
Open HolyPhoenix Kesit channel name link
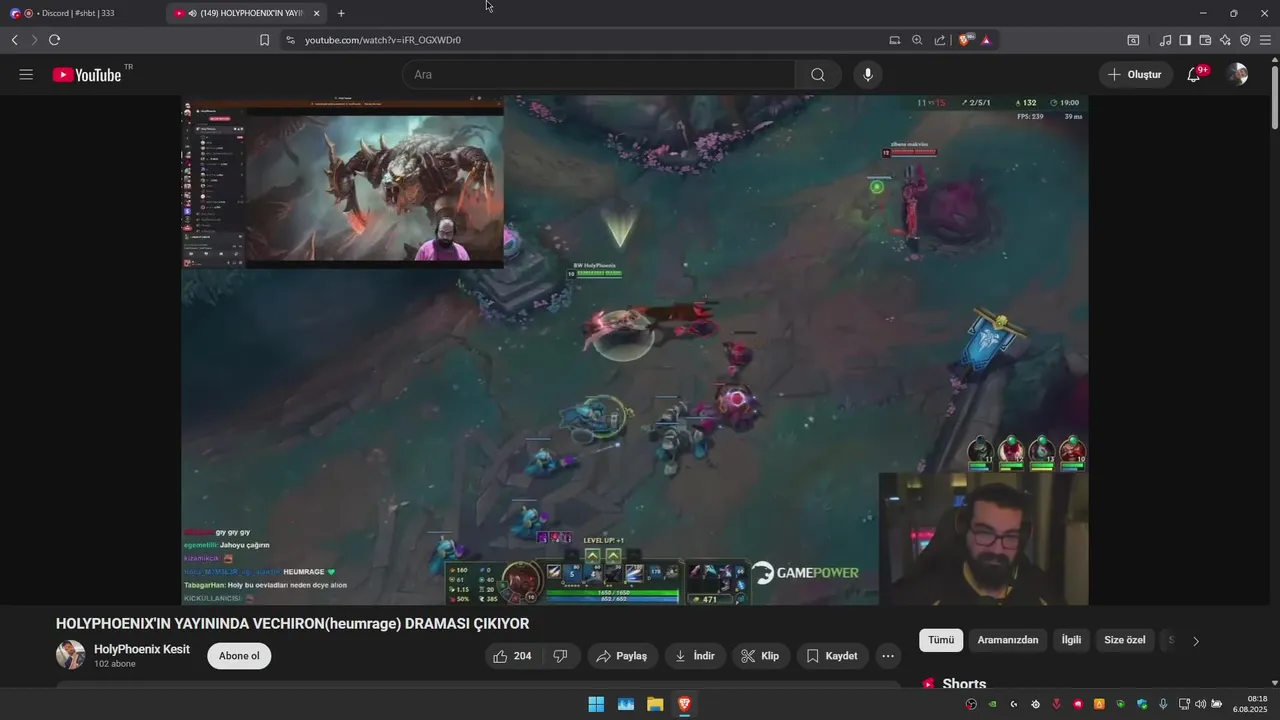pyautogui.click(x=141, y=649)
